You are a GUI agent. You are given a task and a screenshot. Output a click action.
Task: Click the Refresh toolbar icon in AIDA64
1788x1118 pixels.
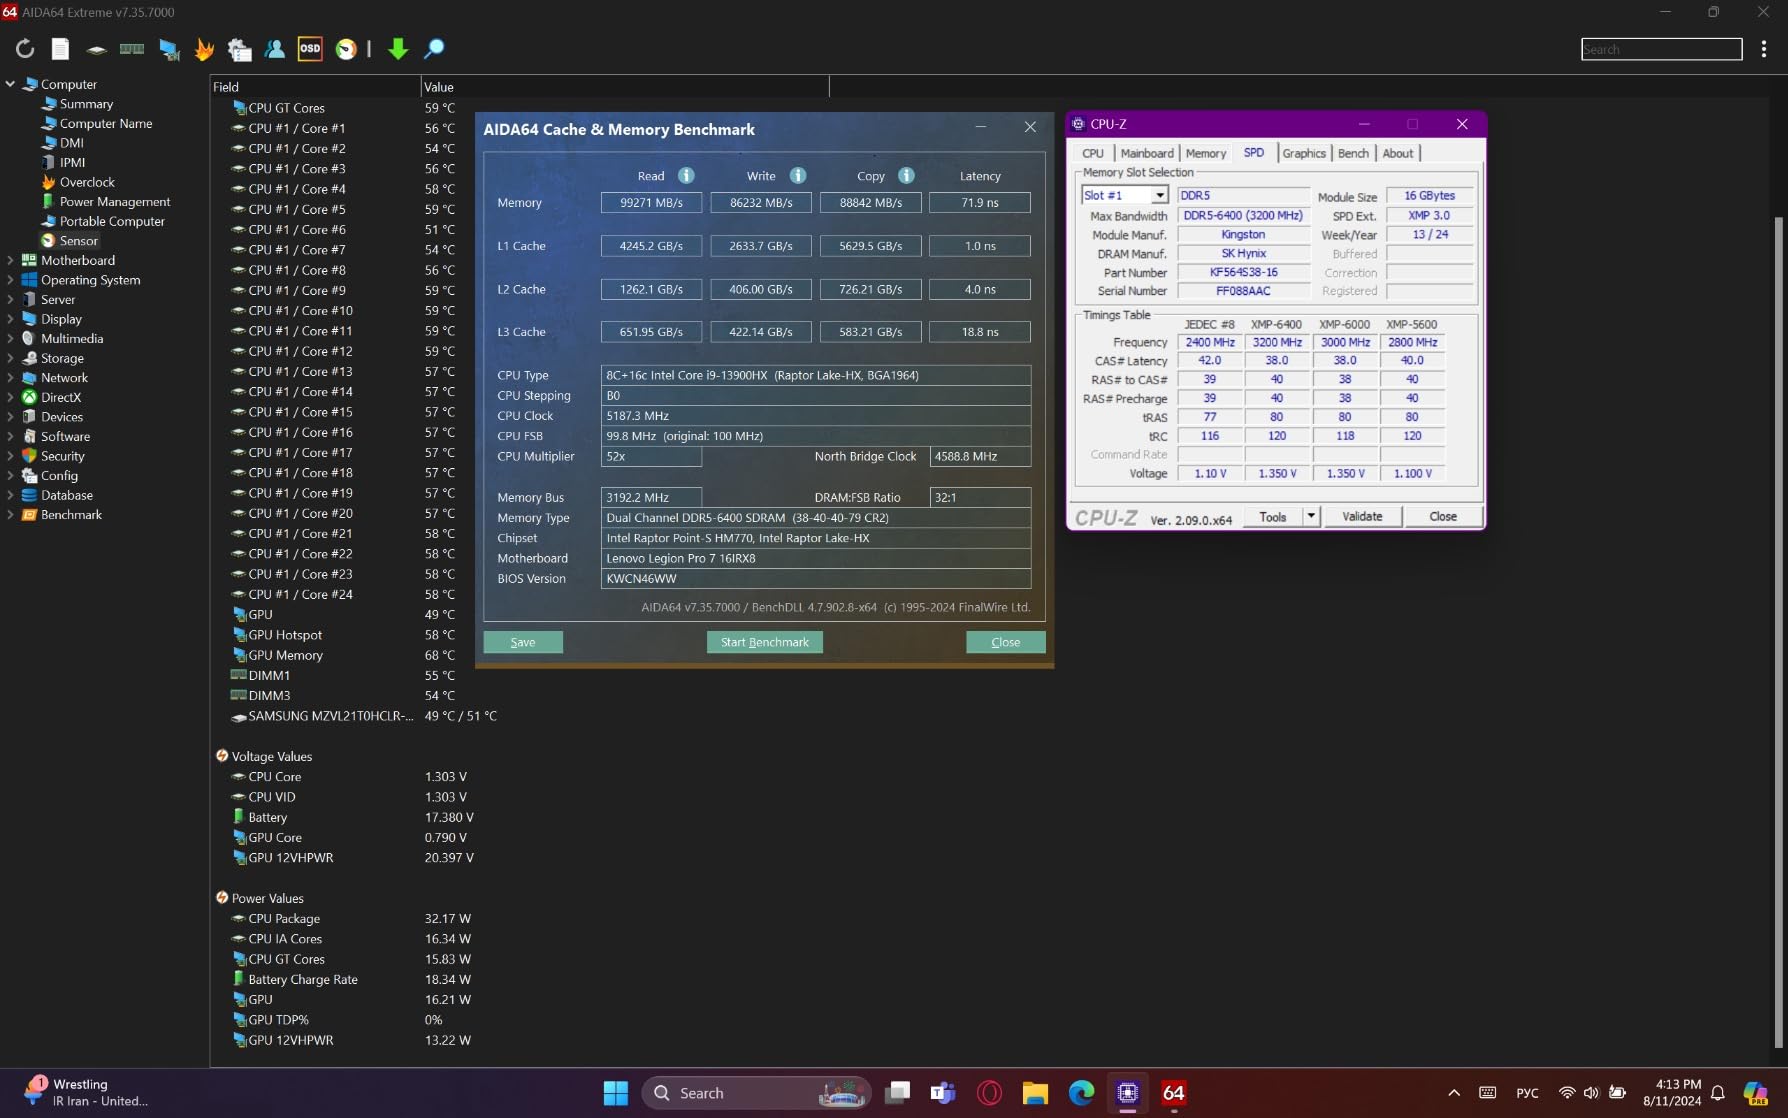pos(25,49)
